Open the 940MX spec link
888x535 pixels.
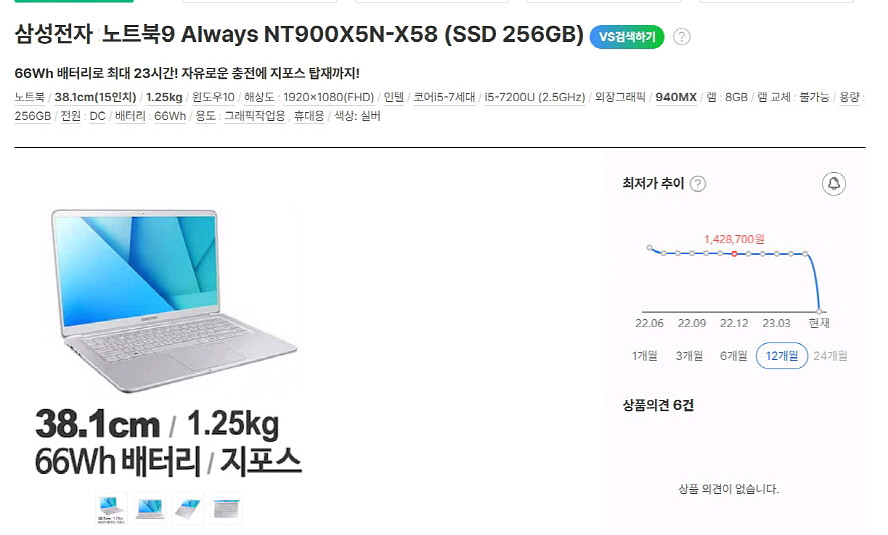click(676, 97)
